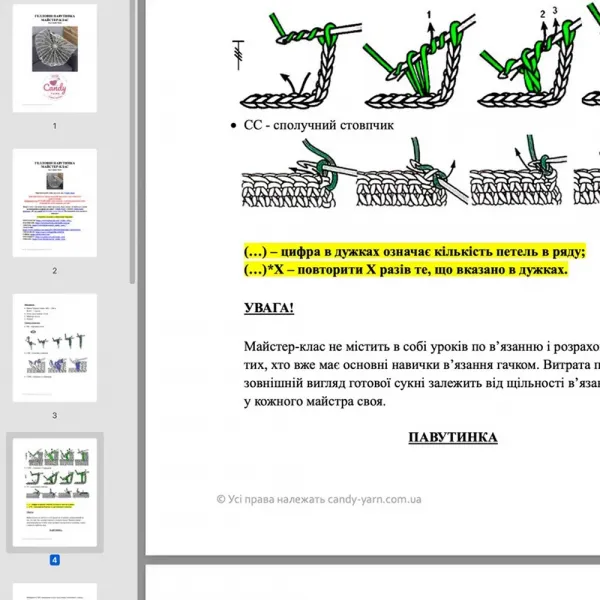Click page number label 2 under the thumbnail

(x=55, y=271)
